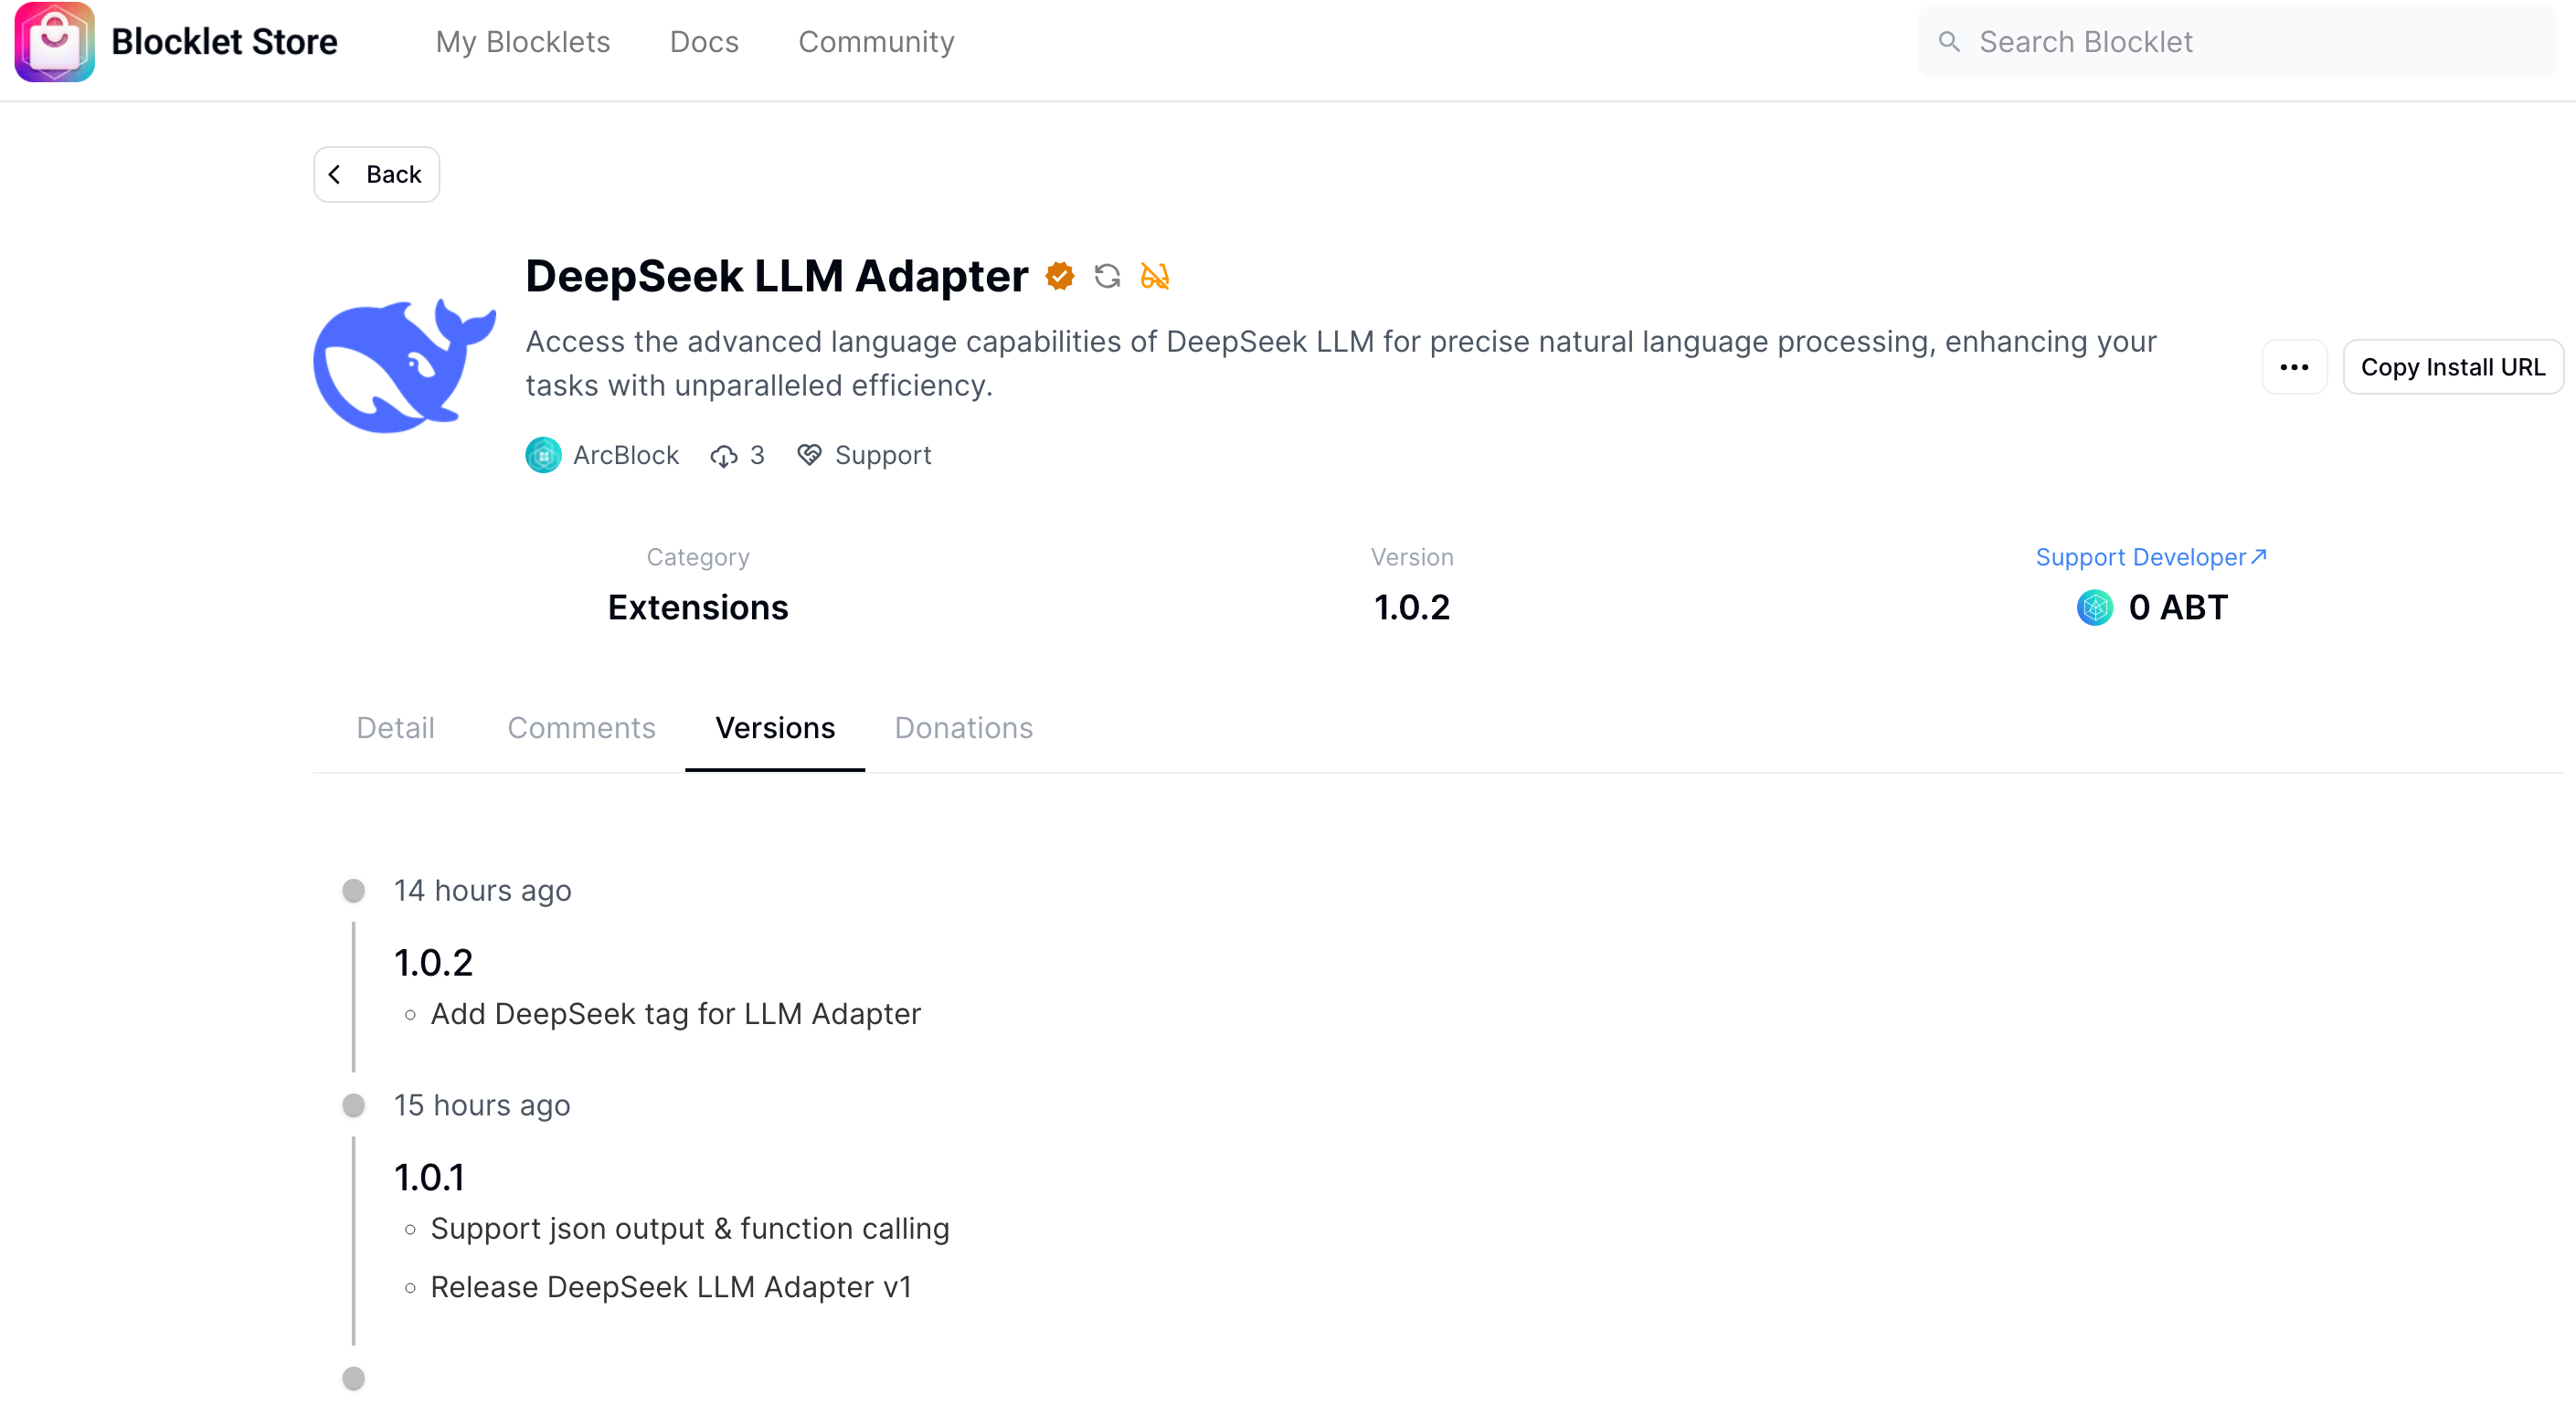Viewport: 2576px width, 1405px height.
Task: Switch to the Detail tab
Action: (x=395, y=727)
